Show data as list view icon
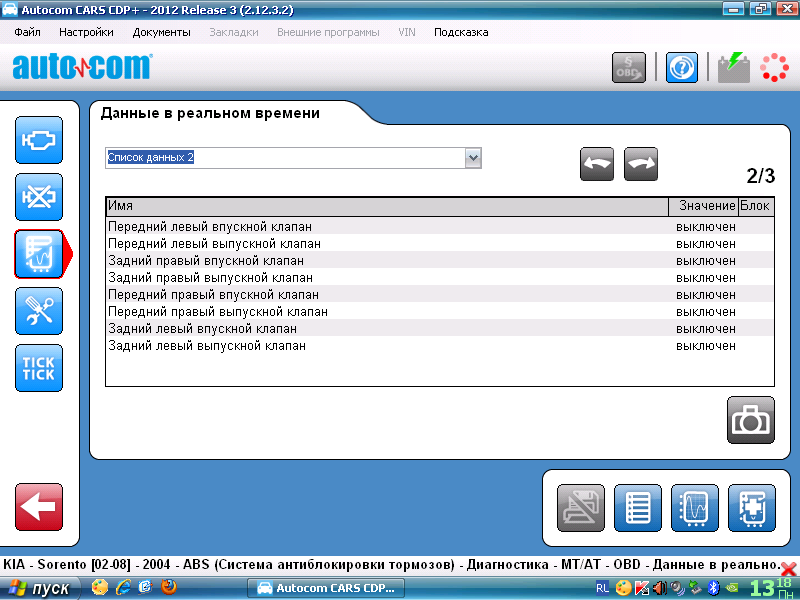 point(638,507)
